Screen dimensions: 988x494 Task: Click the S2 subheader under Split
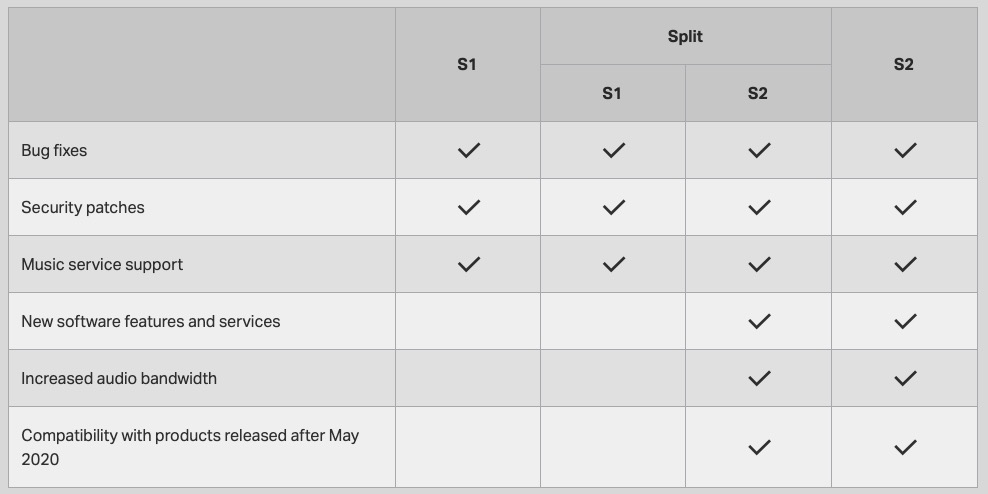pyautogui.click(x=758, y=93)
